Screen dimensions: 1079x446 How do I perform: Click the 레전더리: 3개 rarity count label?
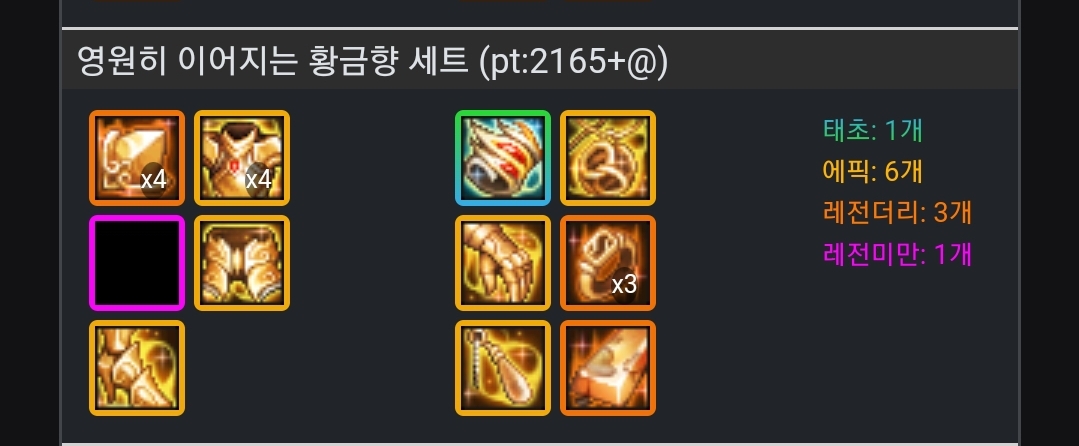[897, 213]
